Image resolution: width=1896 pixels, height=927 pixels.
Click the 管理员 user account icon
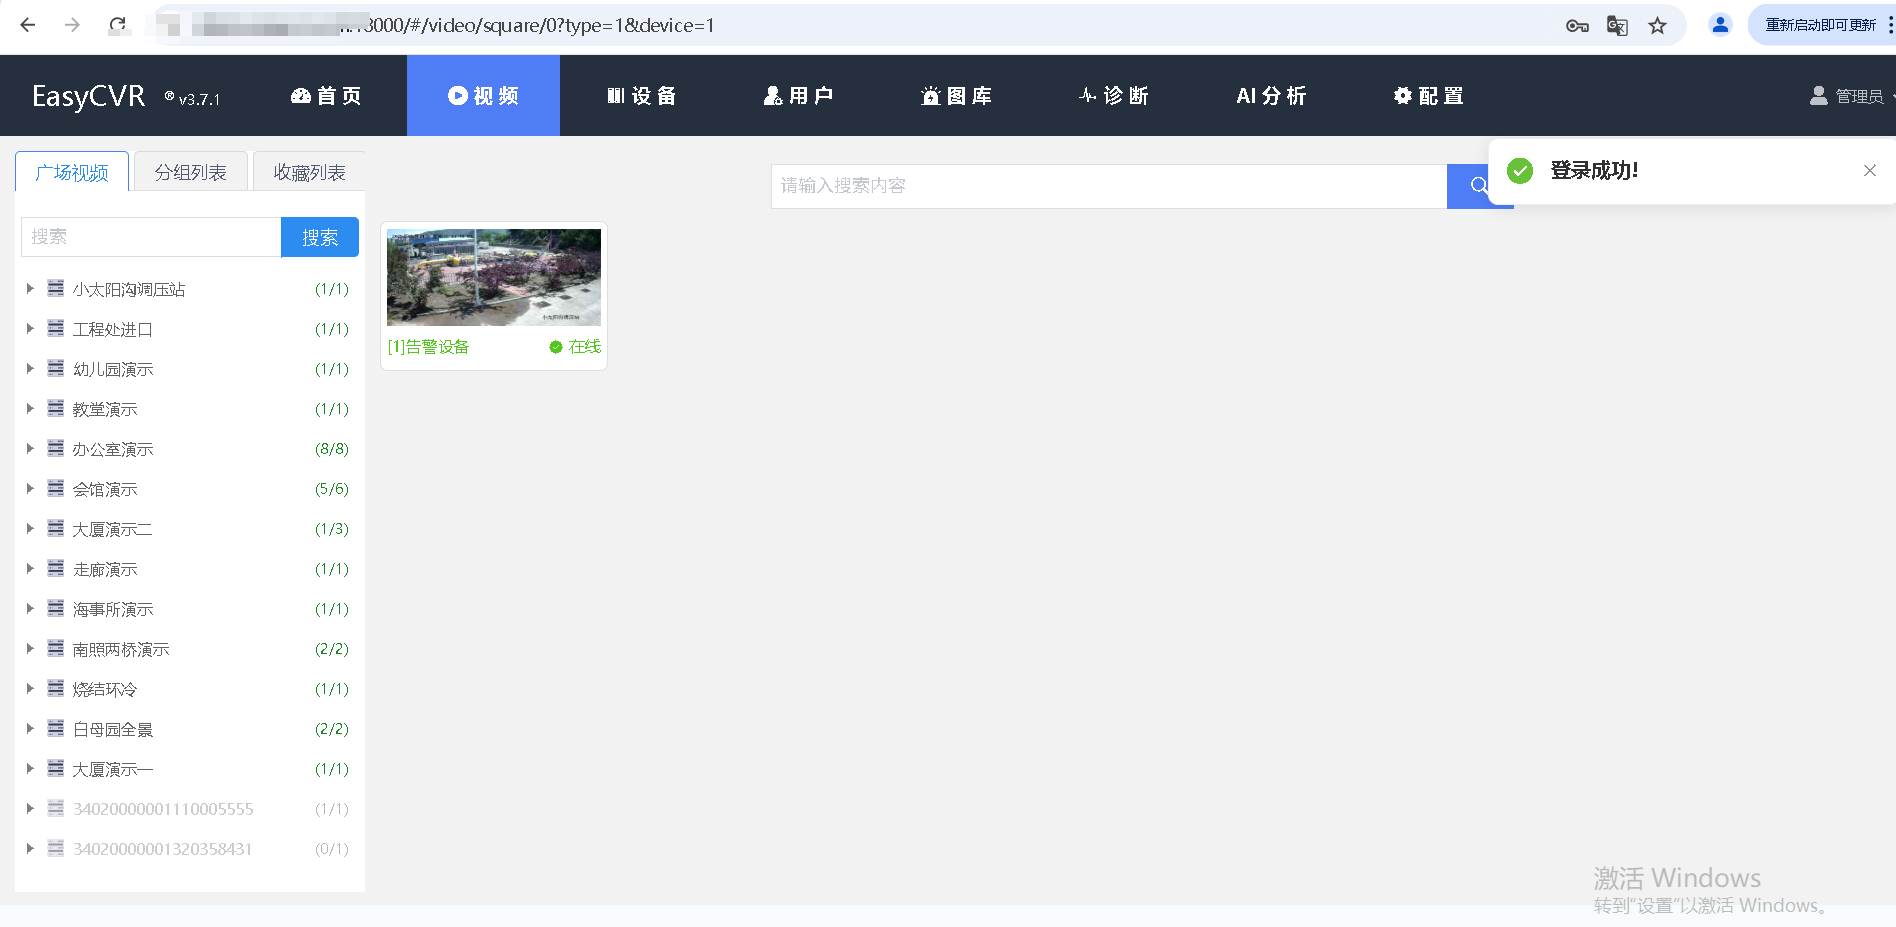pos(1817,95)
